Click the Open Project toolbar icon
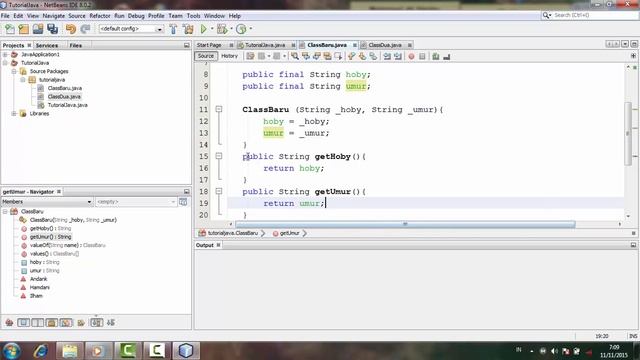Image resolution: width=640 pixels, height=360 pixels. [x=38, y=29]
